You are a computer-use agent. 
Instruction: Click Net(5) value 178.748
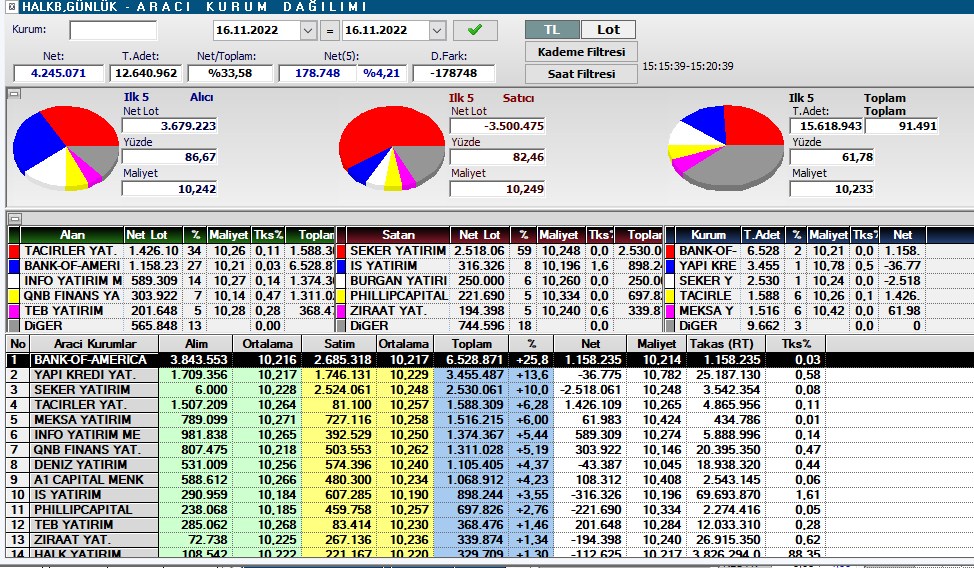click(x=317, y=73)
